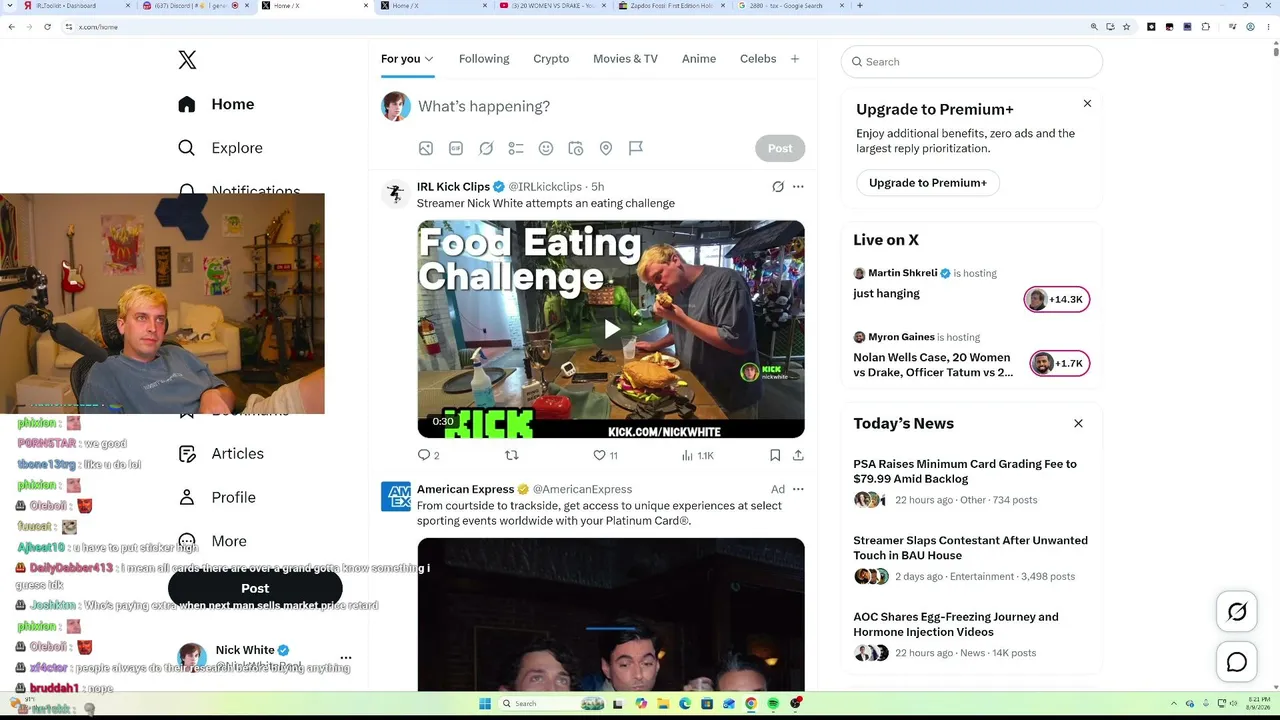The height and width of the screenshot is (720, 1280).
Task: Bookmark the IRL Kick Clips post
Action: [775, 455]
